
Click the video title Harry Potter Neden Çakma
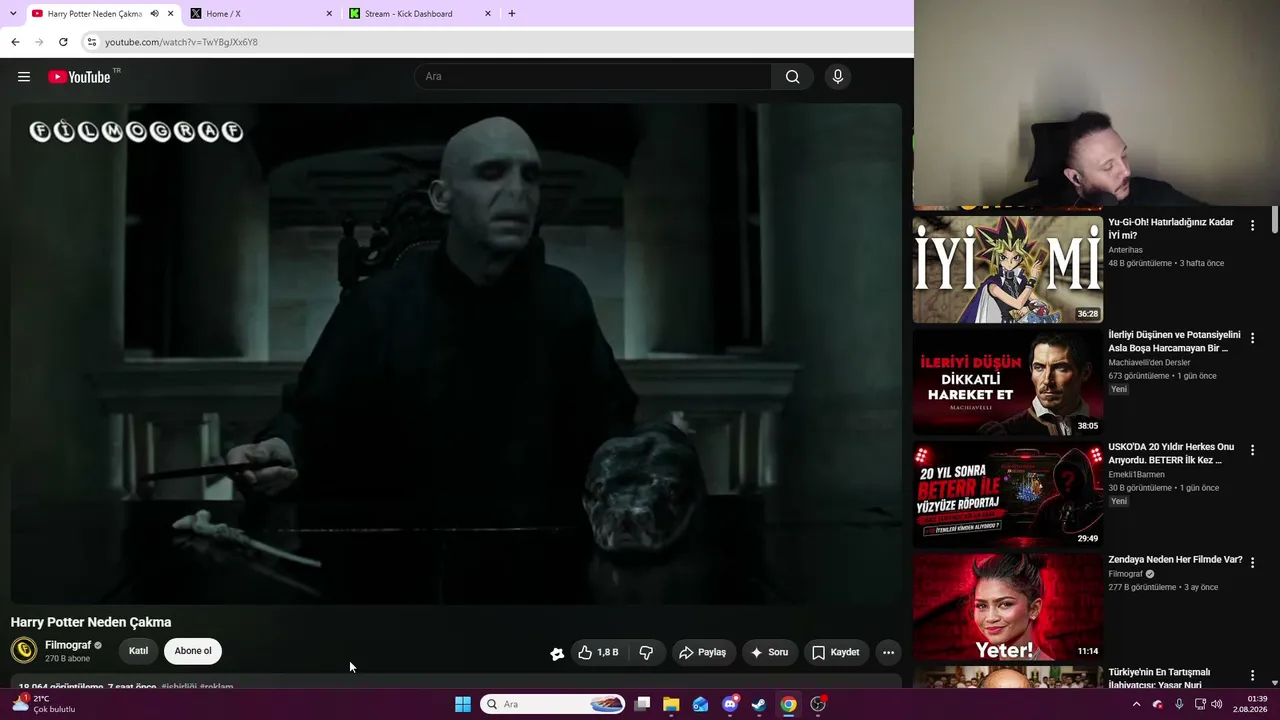tap(91, 622)
